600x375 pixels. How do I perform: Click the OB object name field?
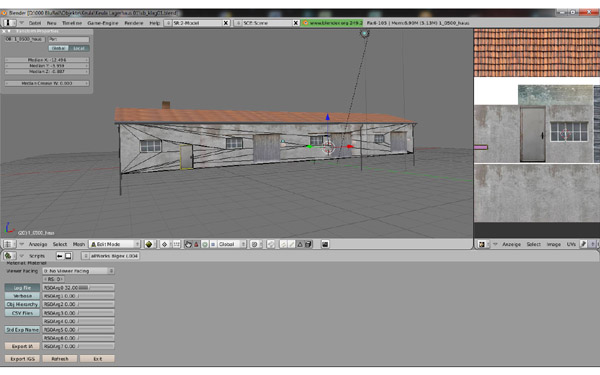tap(25, 39)
